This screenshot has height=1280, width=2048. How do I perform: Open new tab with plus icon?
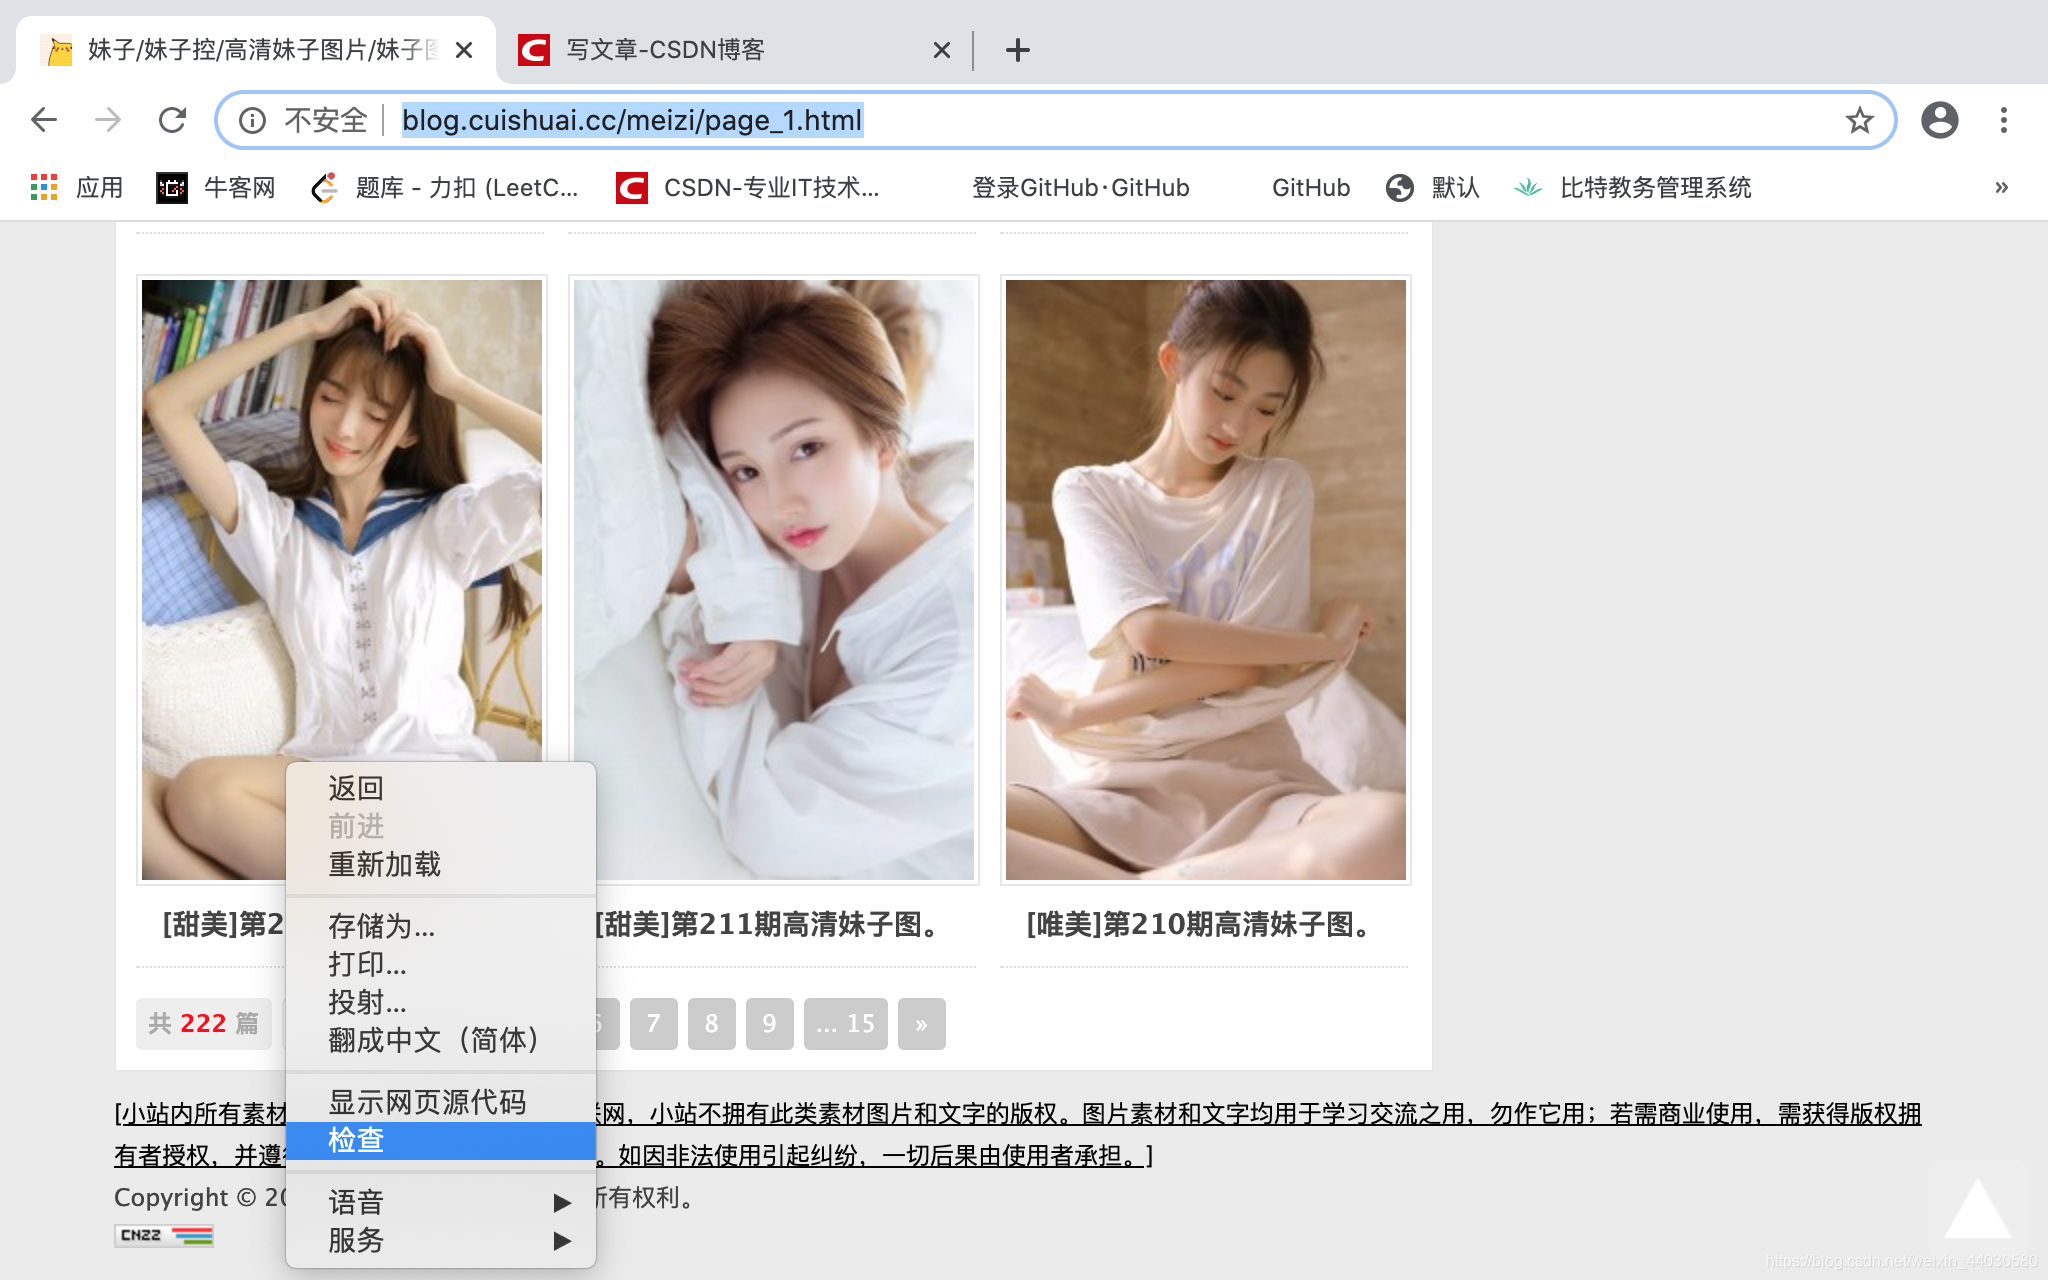(1017, 50)
